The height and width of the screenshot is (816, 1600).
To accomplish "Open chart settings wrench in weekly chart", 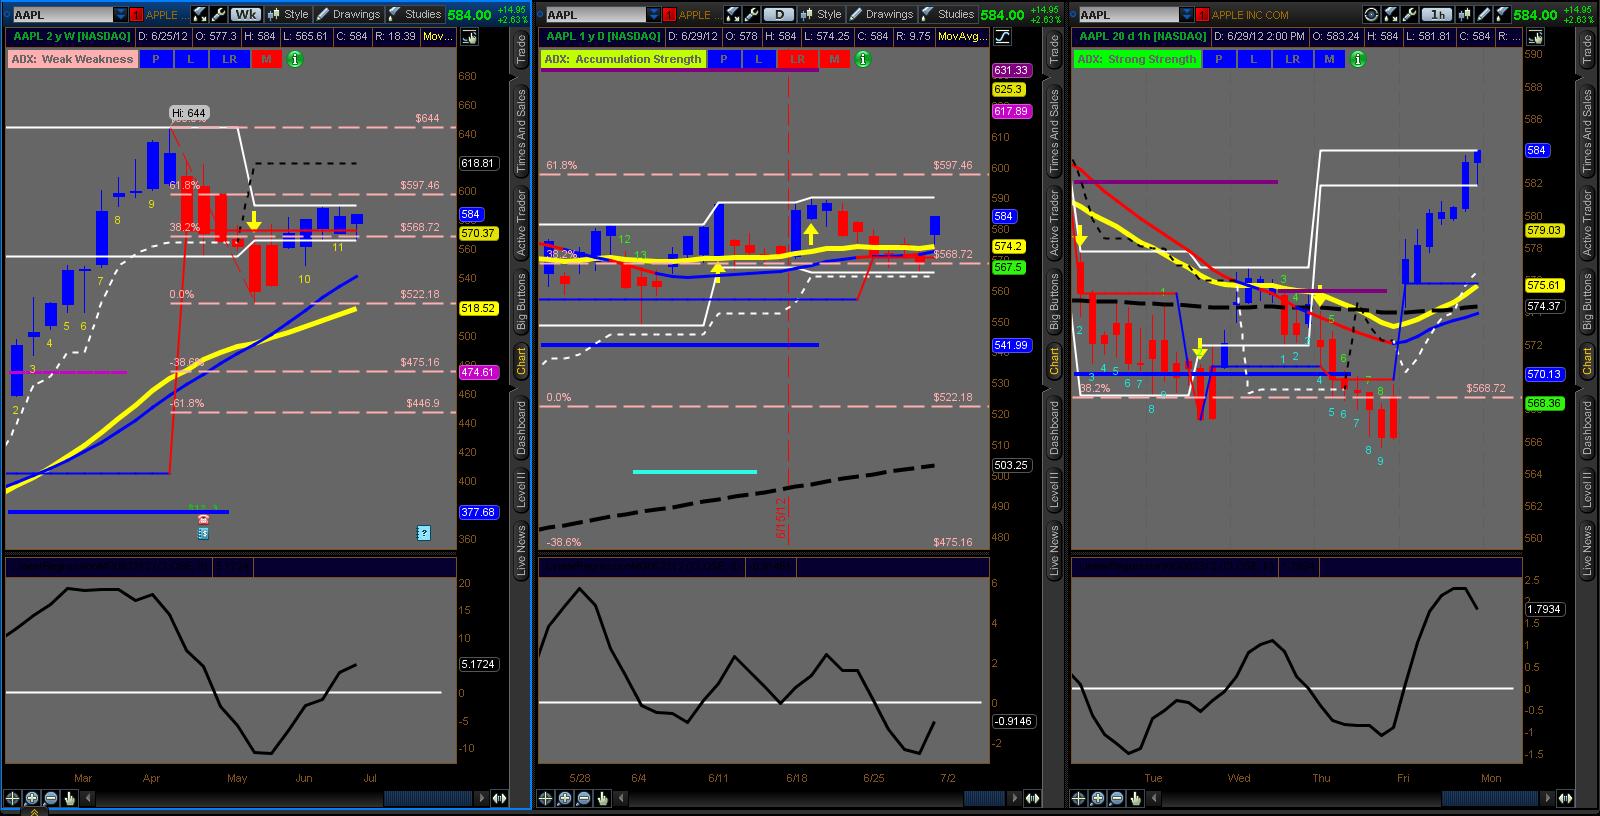I will [217, 15].
